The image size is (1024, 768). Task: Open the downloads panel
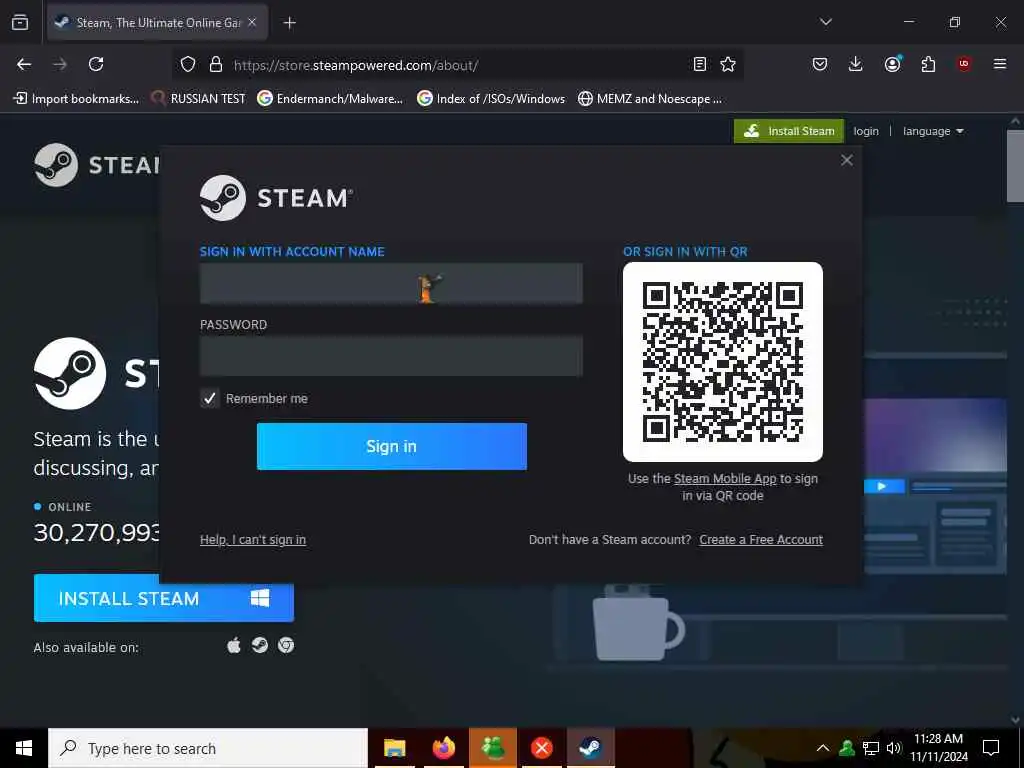(856, 64)
